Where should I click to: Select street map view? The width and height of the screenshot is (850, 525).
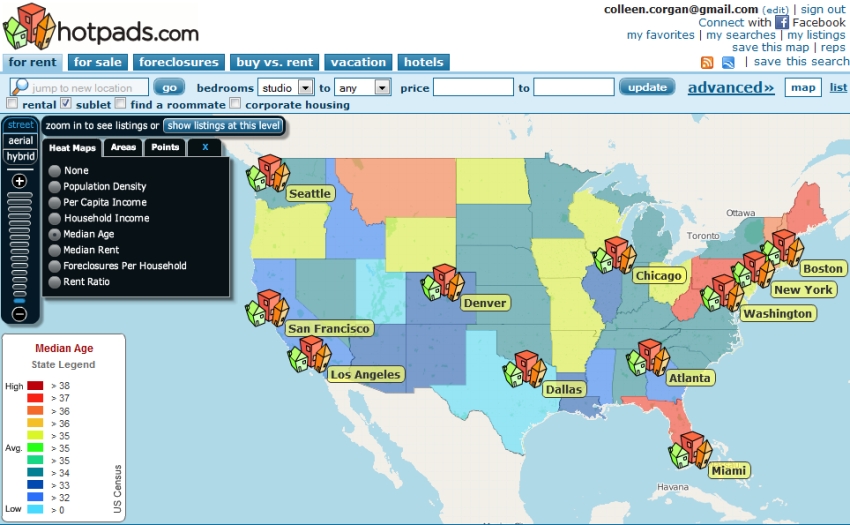pos(21,125)
